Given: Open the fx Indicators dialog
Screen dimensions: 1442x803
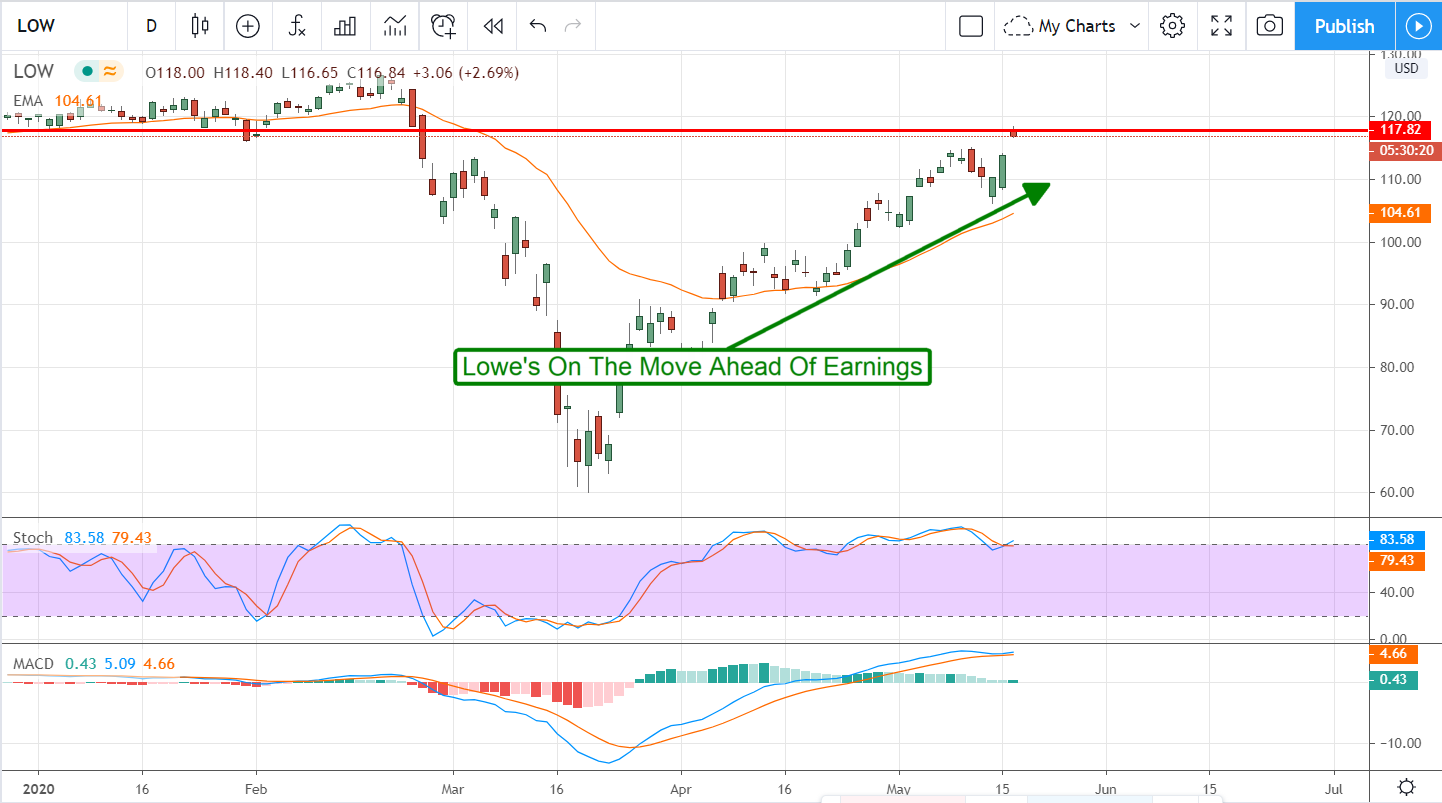Looking at the screenshot, I should coord(297,26).
